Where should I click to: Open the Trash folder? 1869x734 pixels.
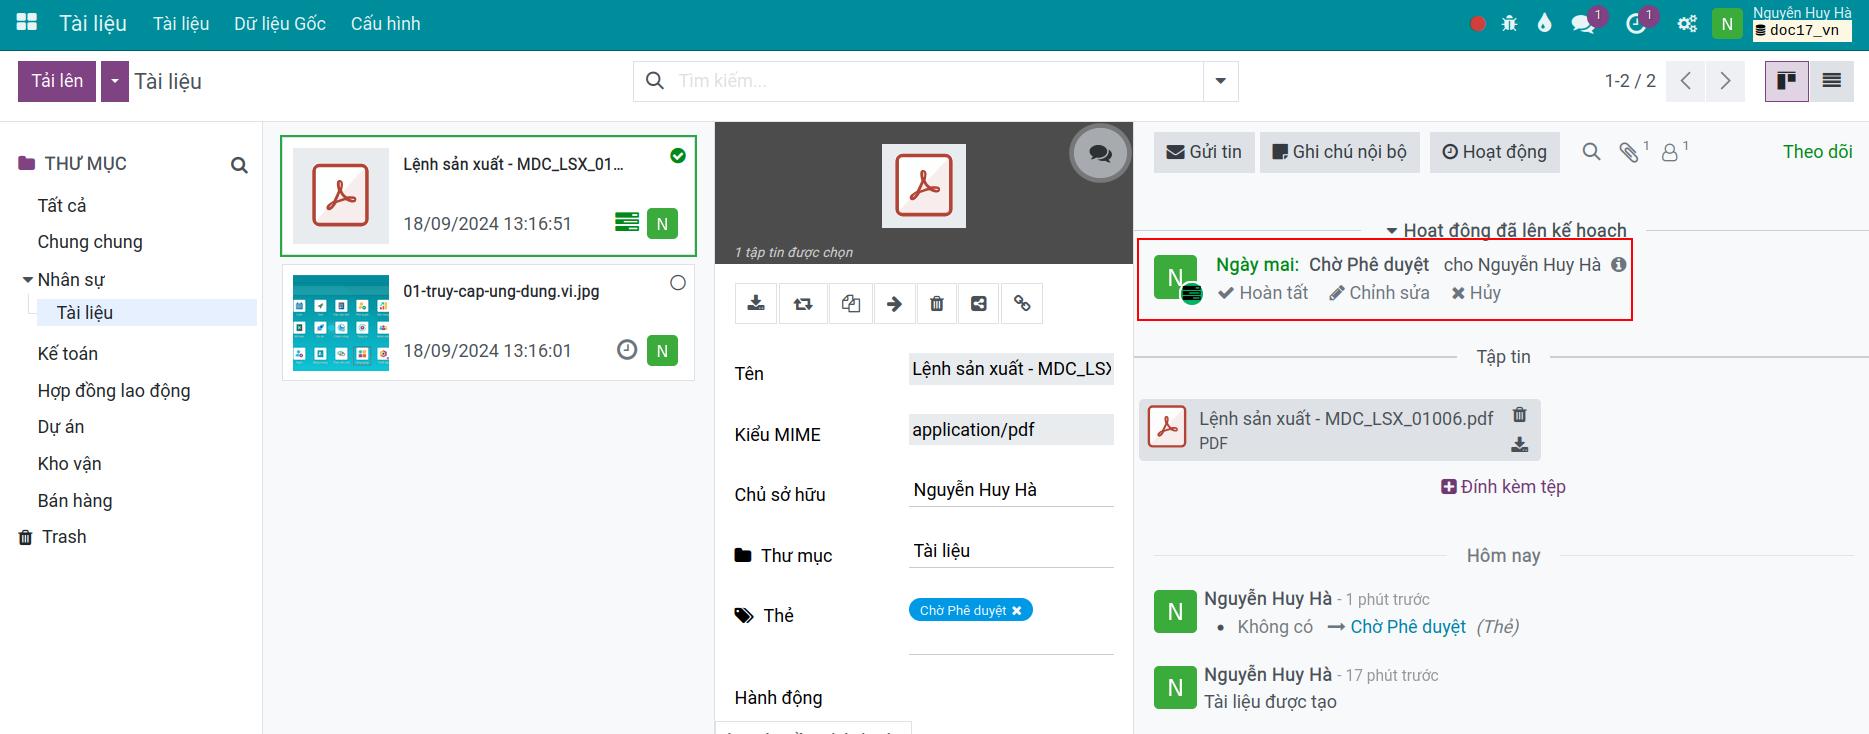64,537
